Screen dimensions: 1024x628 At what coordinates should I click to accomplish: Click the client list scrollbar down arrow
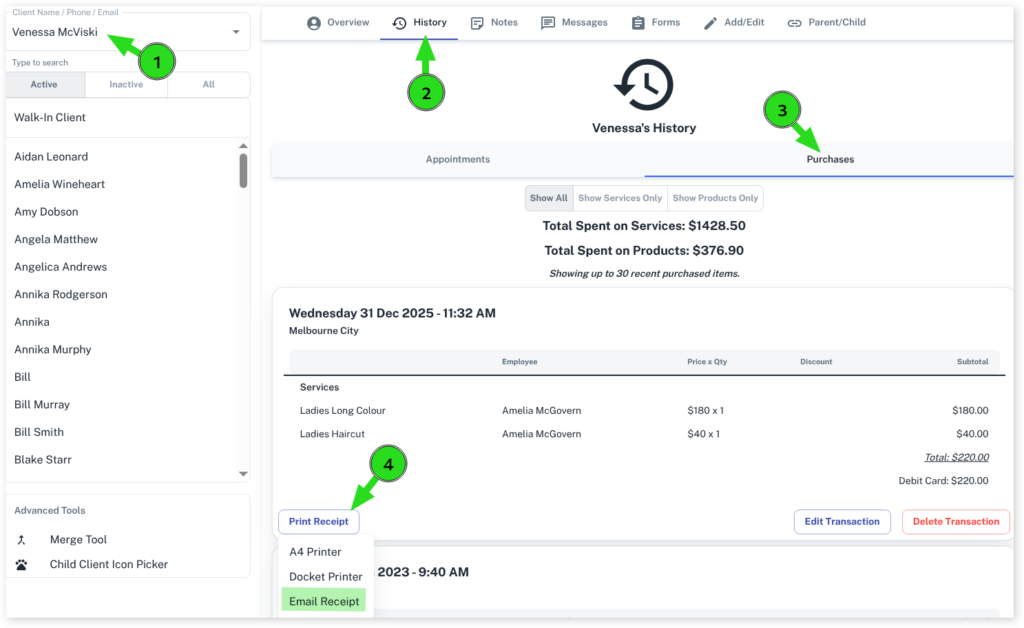[243, 473]
